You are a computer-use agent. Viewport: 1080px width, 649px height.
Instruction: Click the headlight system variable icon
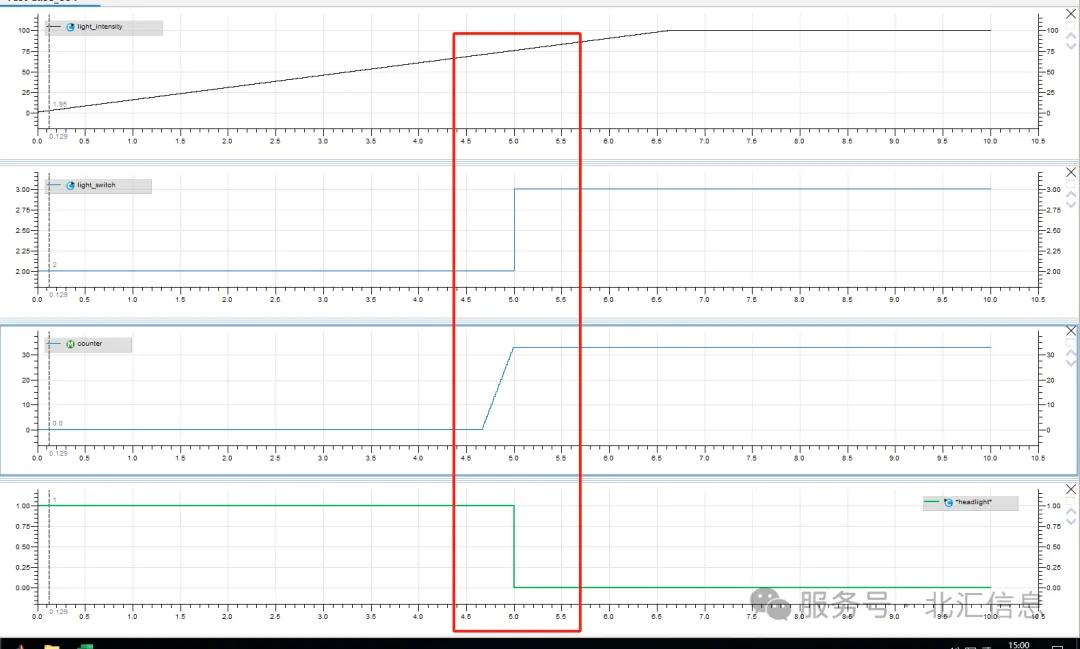(946, 502)
